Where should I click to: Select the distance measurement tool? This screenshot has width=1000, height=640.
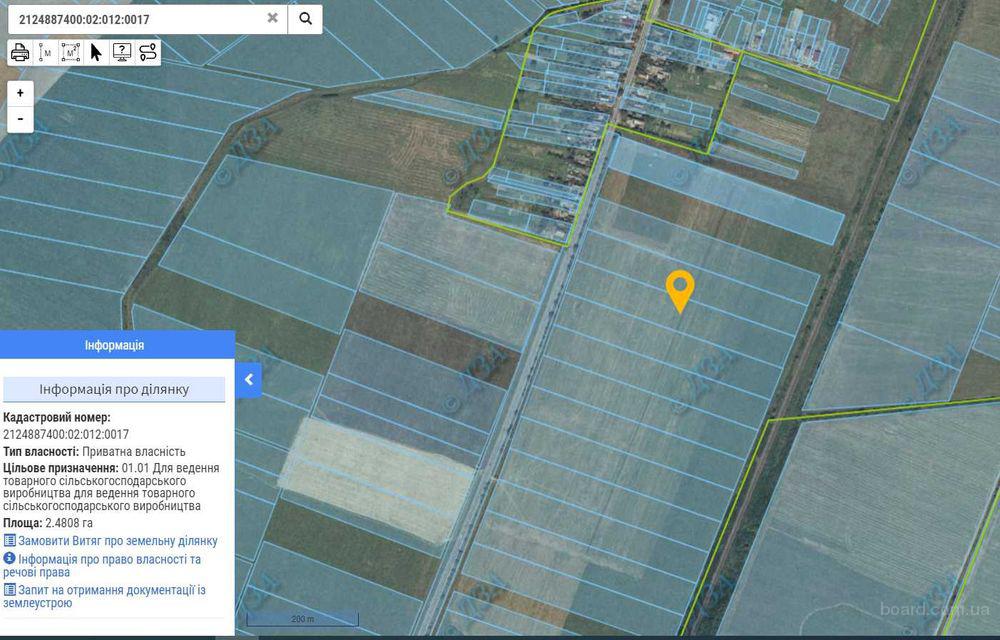[x=46, y=52]
